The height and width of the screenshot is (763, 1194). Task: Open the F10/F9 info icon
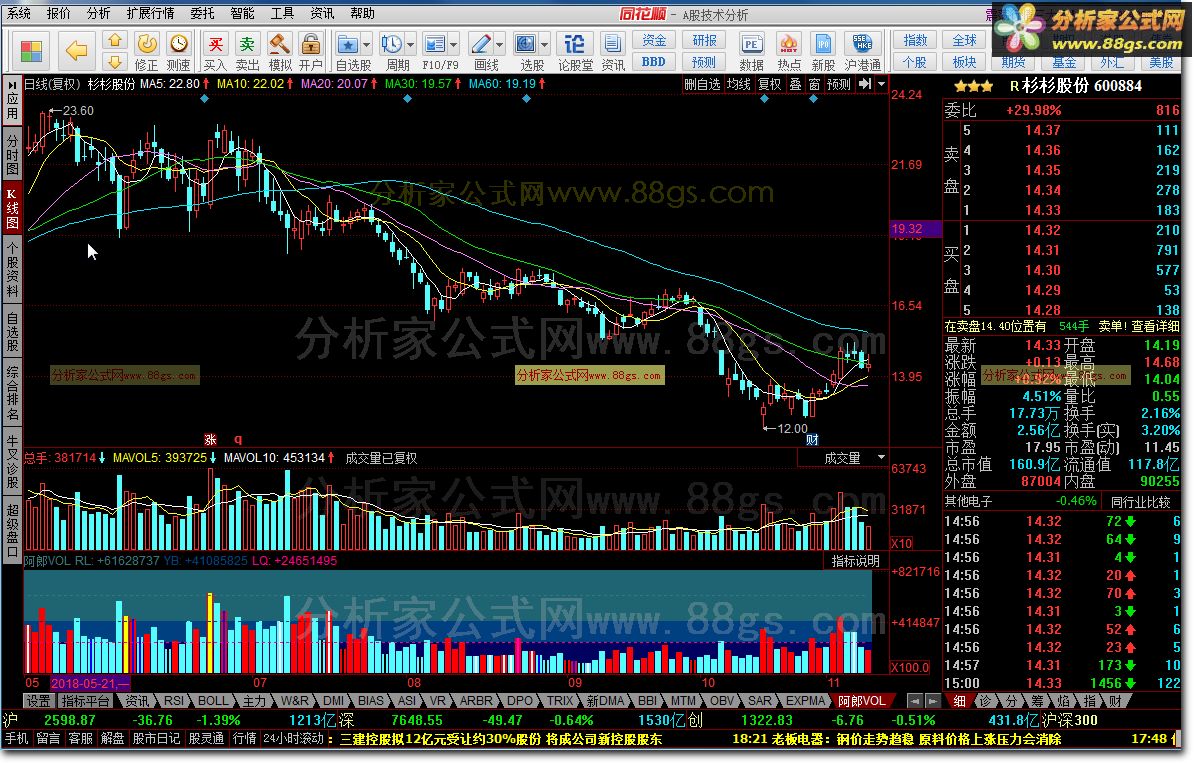click(435, 44)
